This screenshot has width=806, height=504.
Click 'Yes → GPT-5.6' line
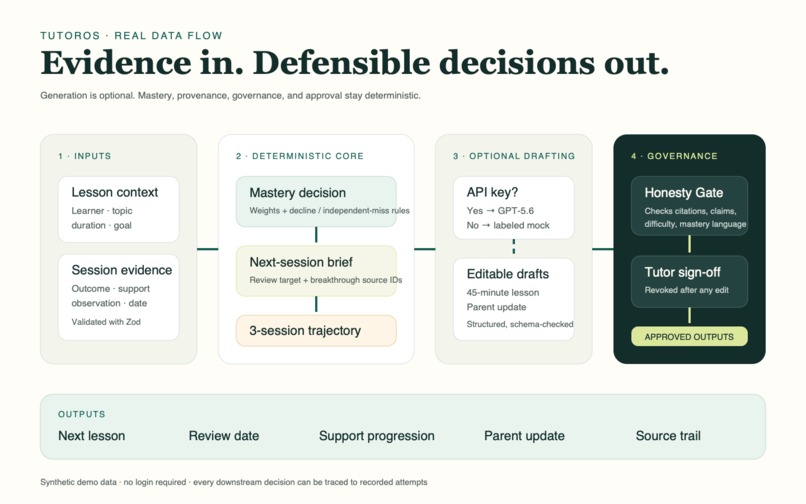point(500,211)
